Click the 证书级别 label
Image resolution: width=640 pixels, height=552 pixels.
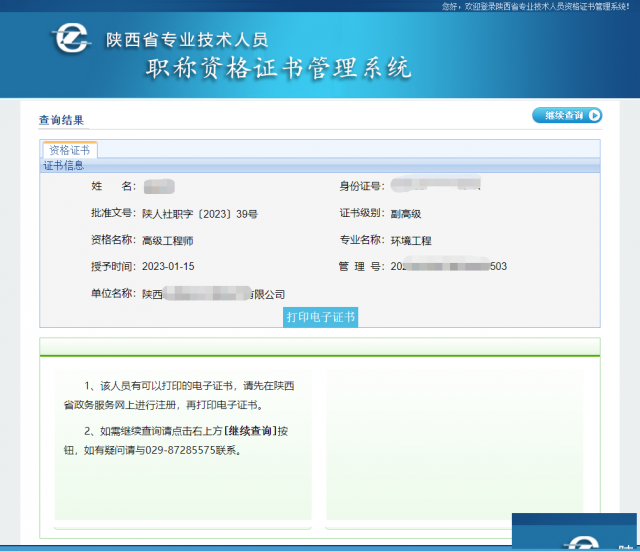click(x=362, y=213)
